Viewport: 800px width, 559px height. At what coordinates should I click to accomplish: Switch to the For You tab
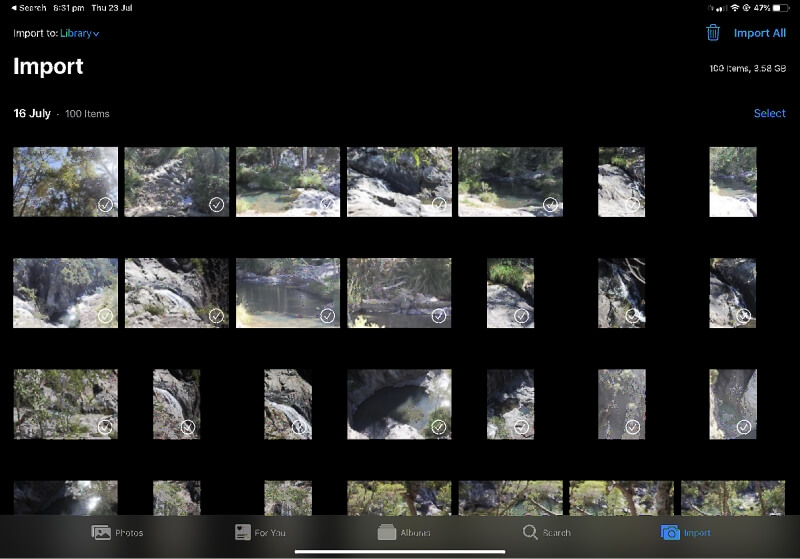click(242, 532)
